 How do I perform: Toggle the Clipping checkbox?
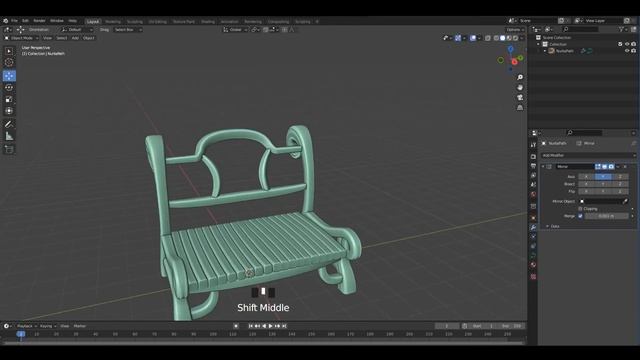[580, 209]
